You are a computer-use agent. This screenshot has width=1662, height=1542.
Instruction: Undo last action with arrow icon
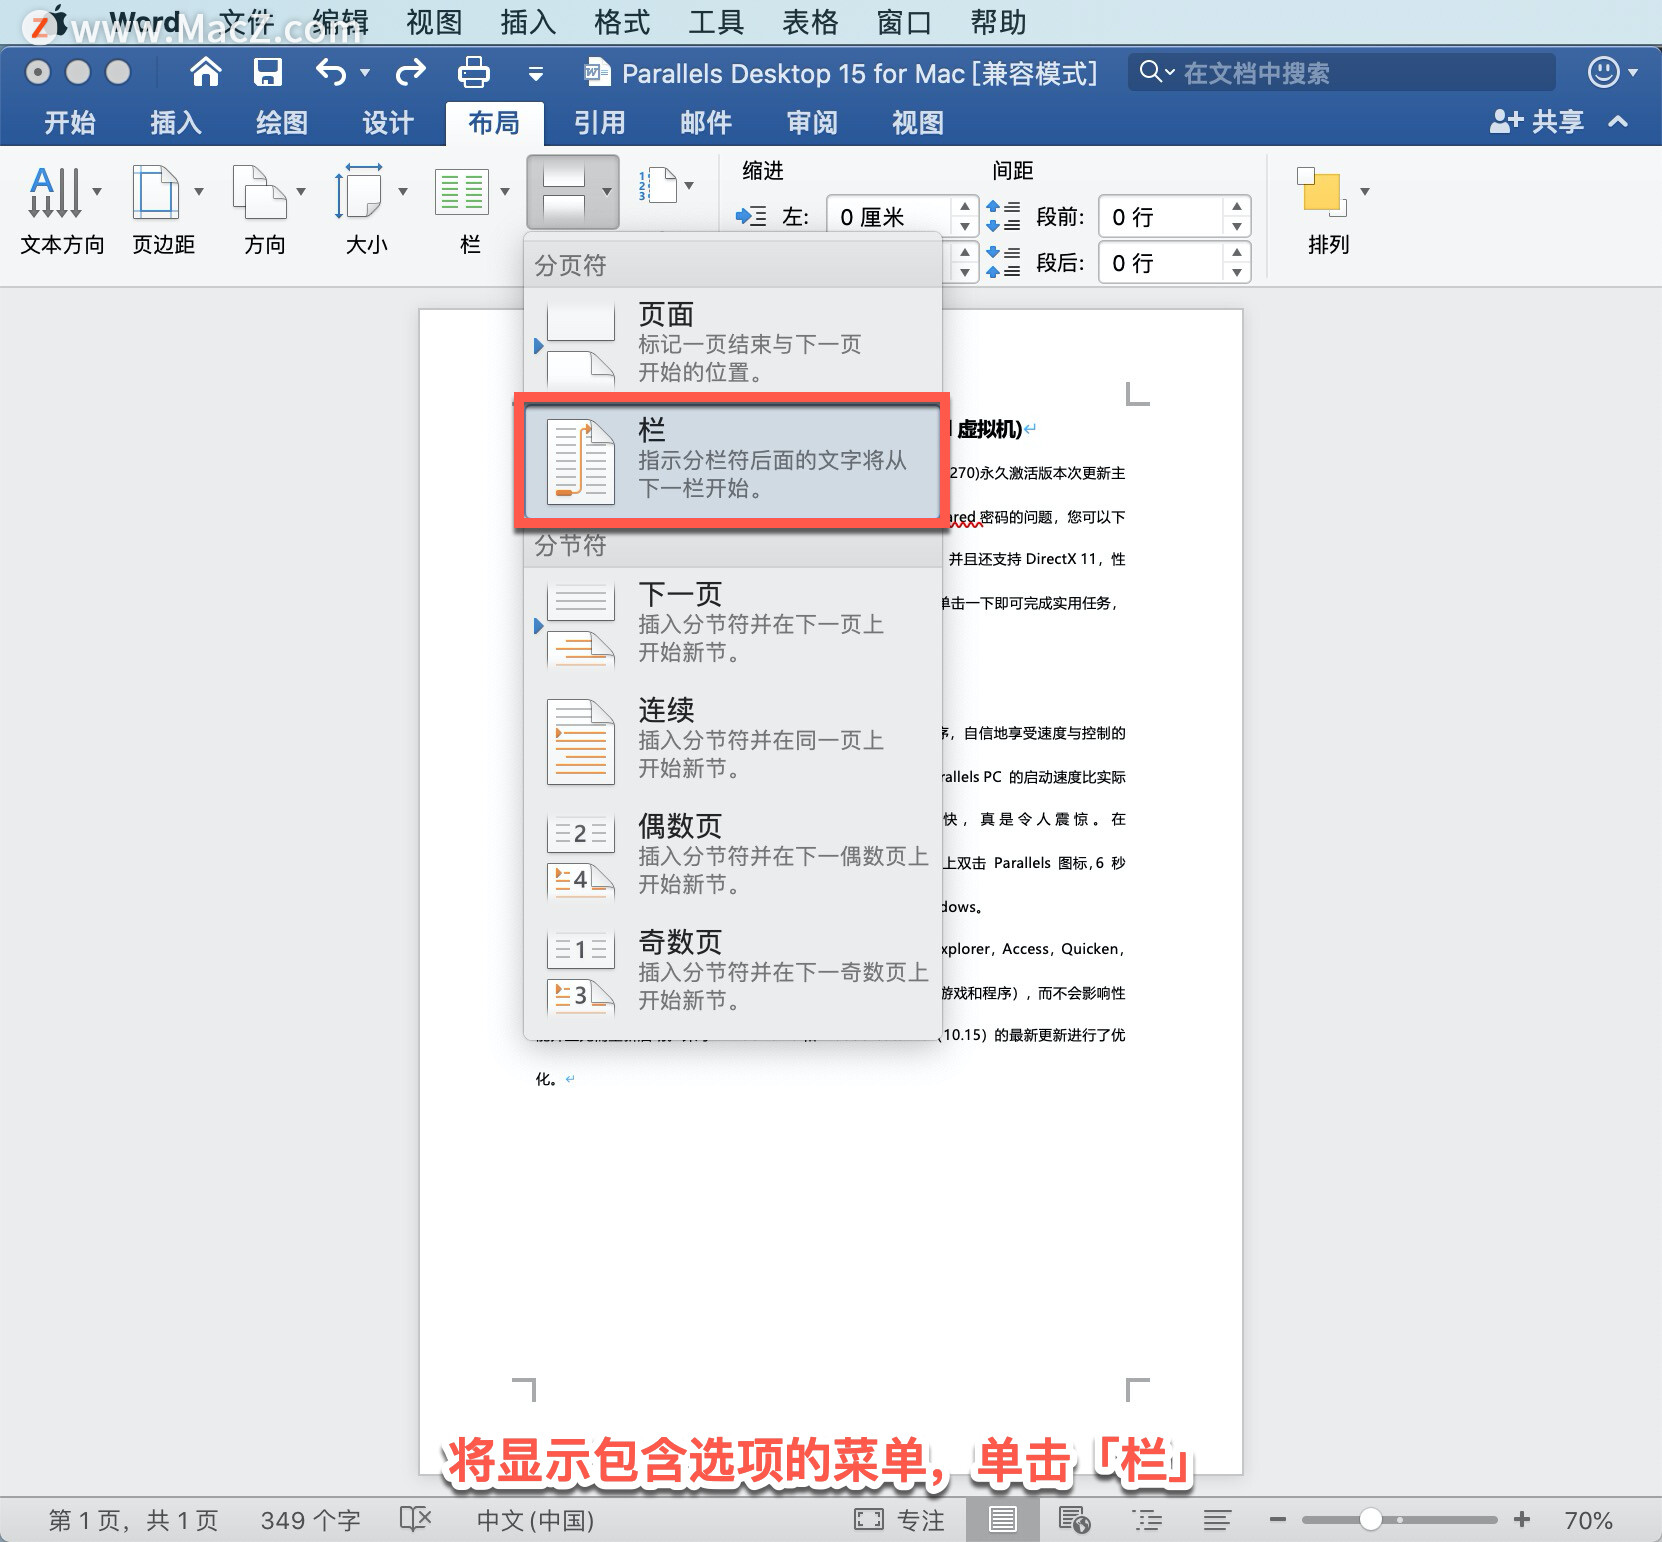[331, 72]
